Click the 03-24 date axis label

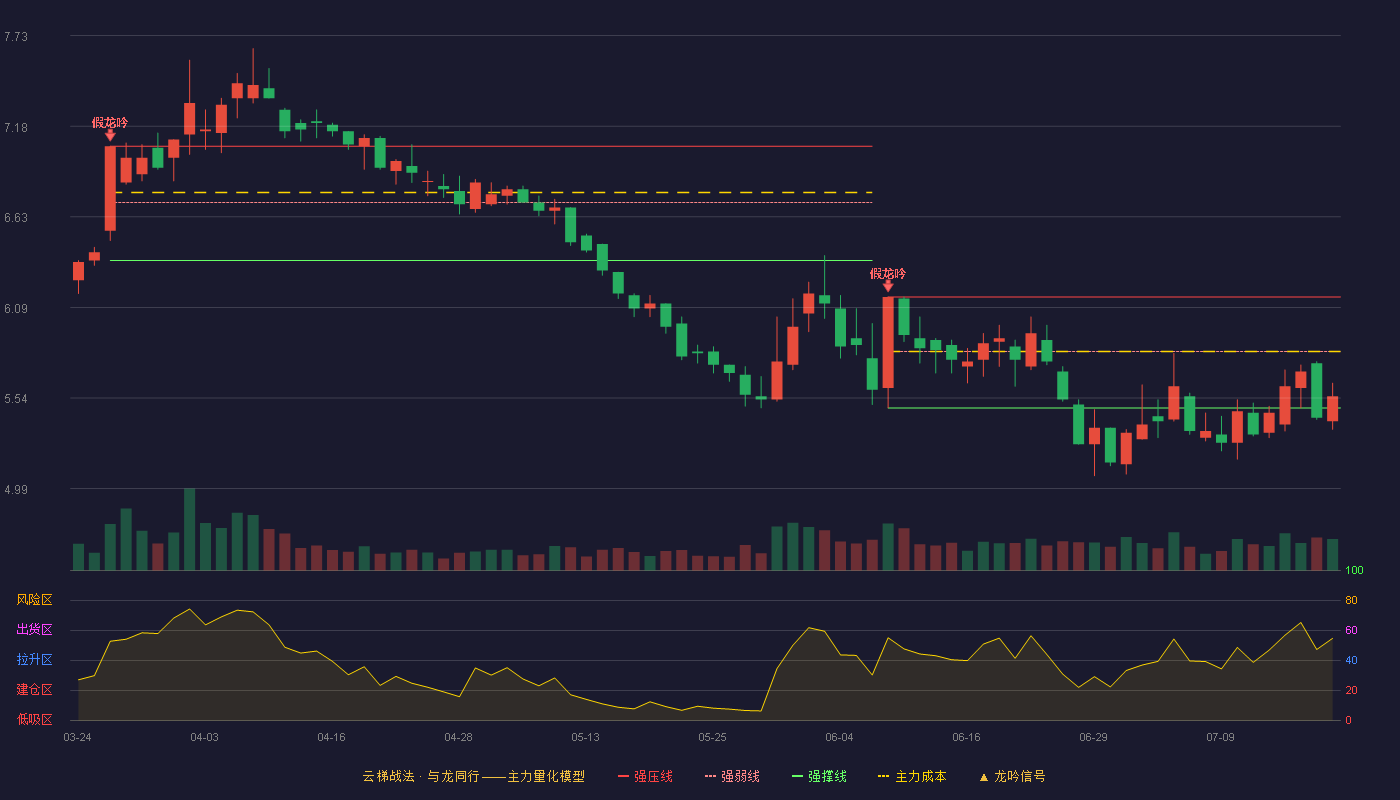click(x=77, y=737)
